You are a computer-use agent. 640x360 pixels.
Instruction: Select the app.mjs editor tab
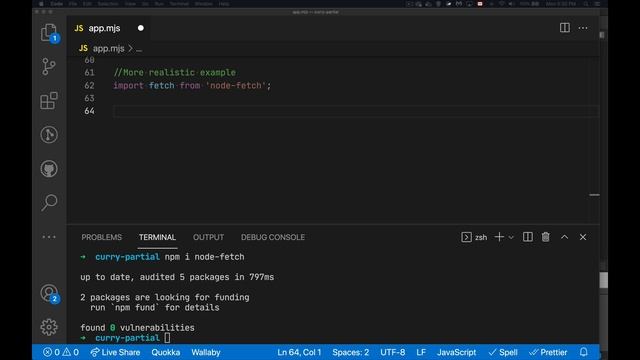coord(104,28)
